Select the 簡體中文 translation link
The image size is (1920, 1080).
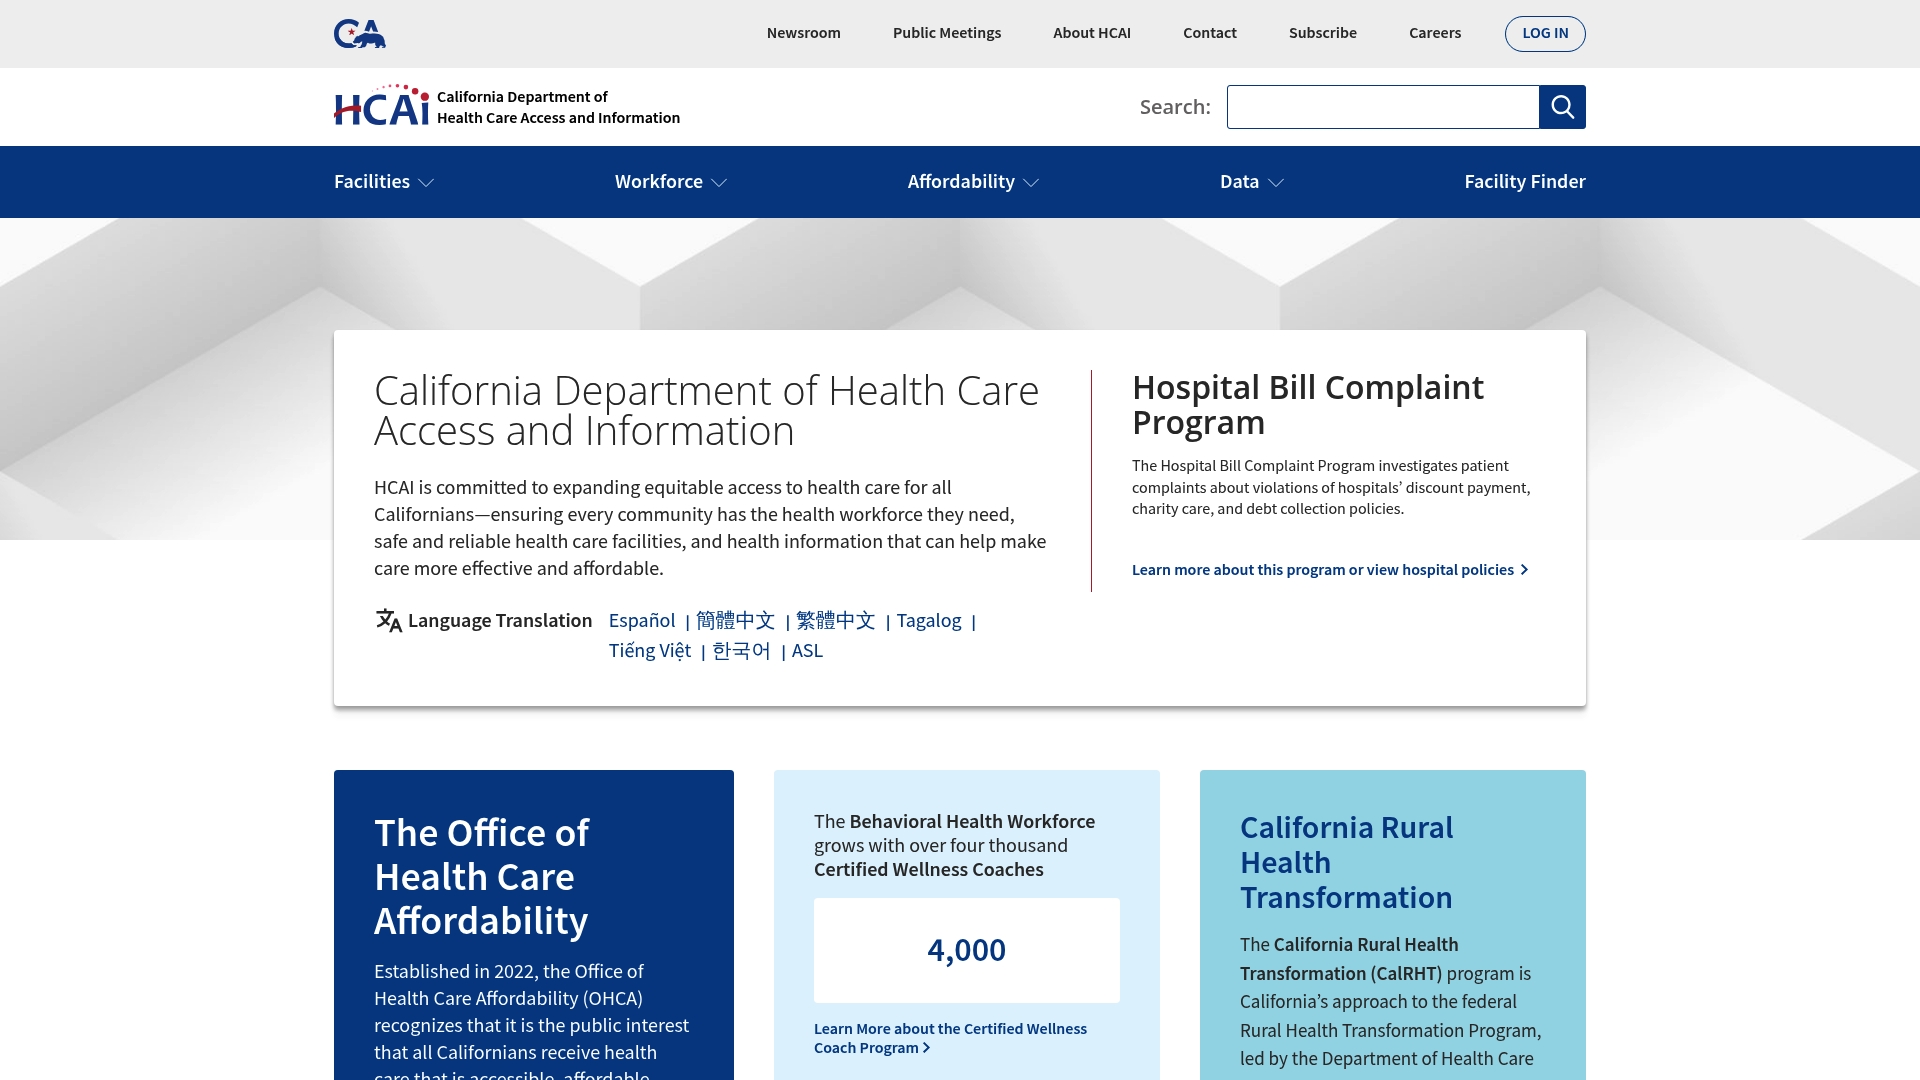coord(735,621)
